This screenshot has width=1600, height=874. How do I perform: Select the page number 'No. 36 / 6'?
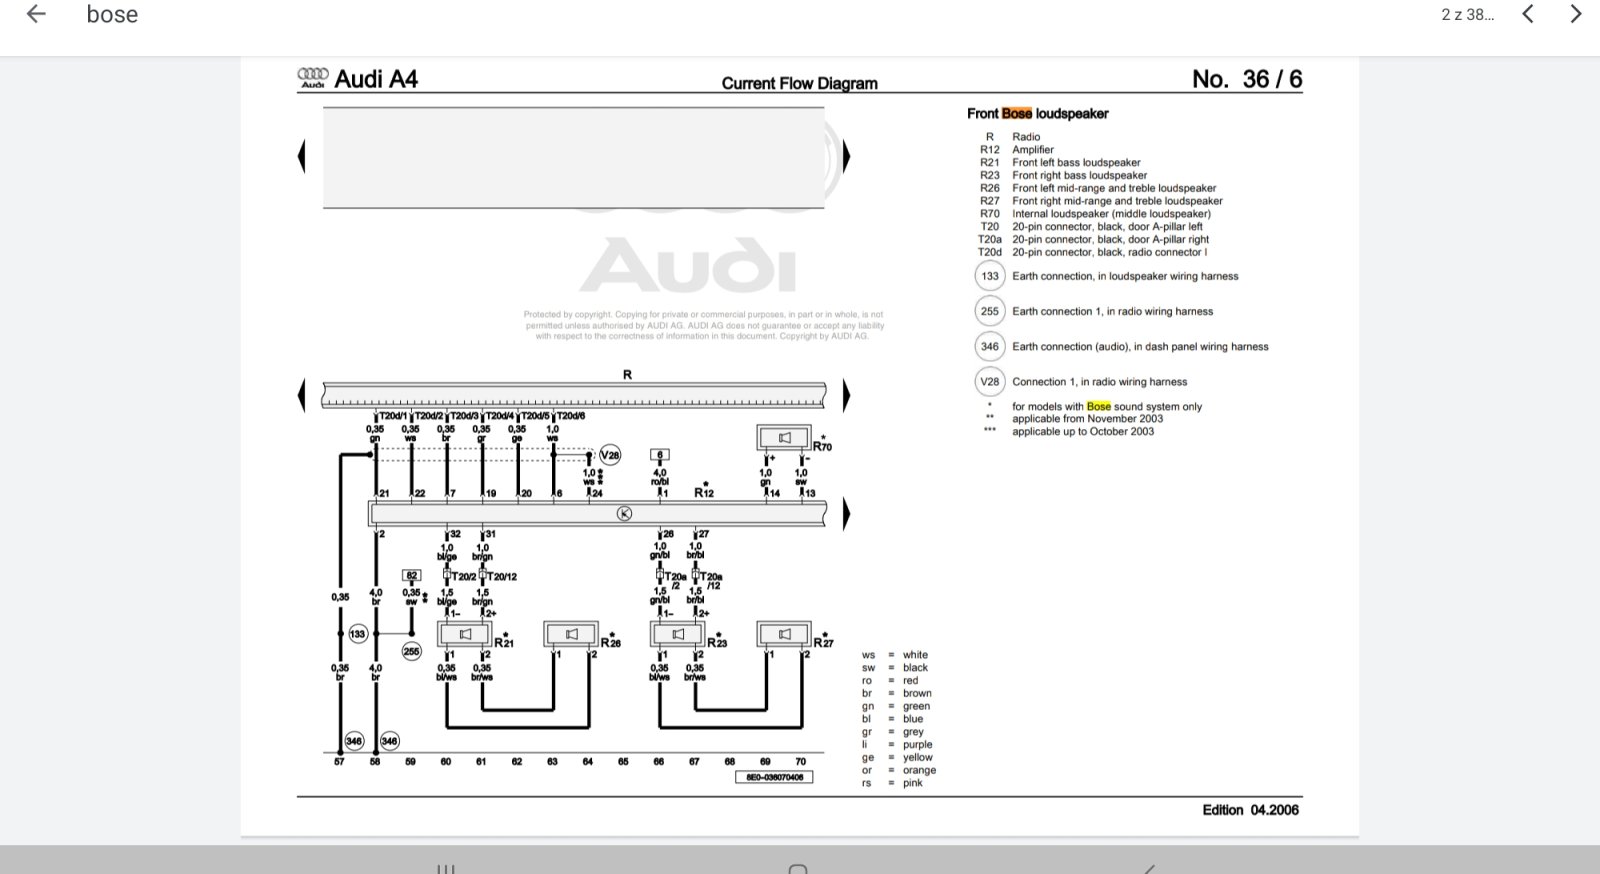(x=1247, y=79)
